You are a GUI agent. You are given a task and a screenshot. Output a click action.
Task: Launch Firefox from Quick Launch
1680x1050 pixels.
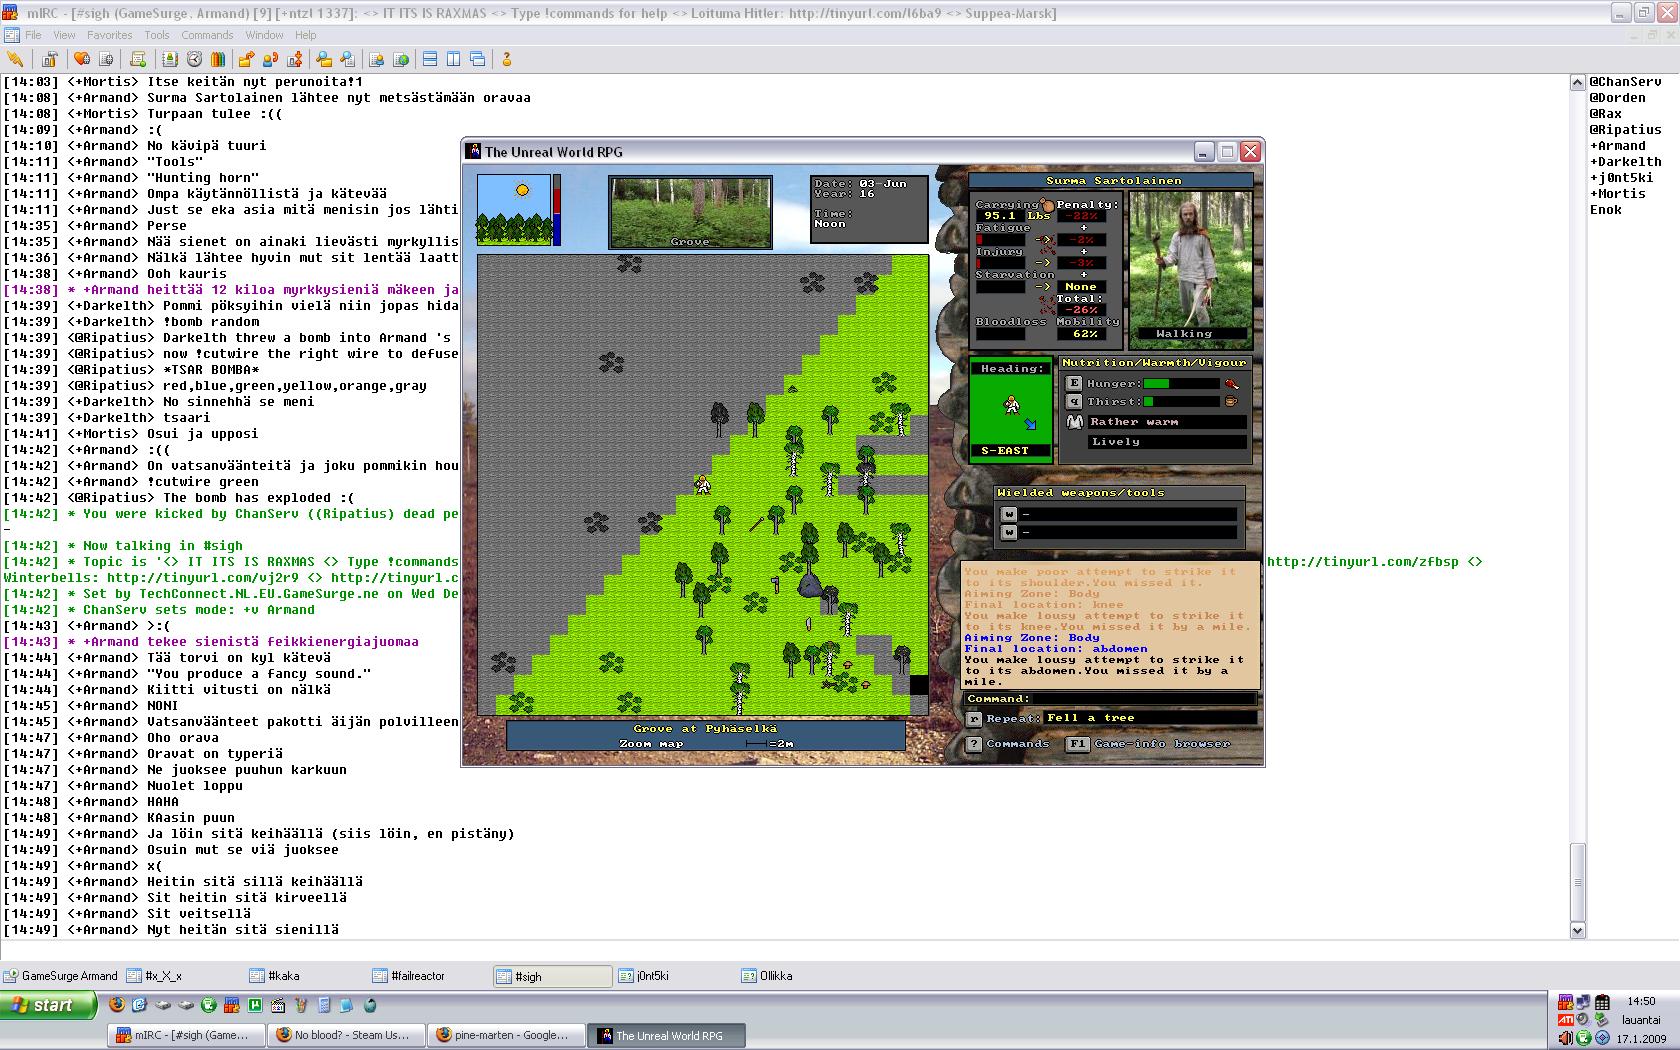(117, 1005)
